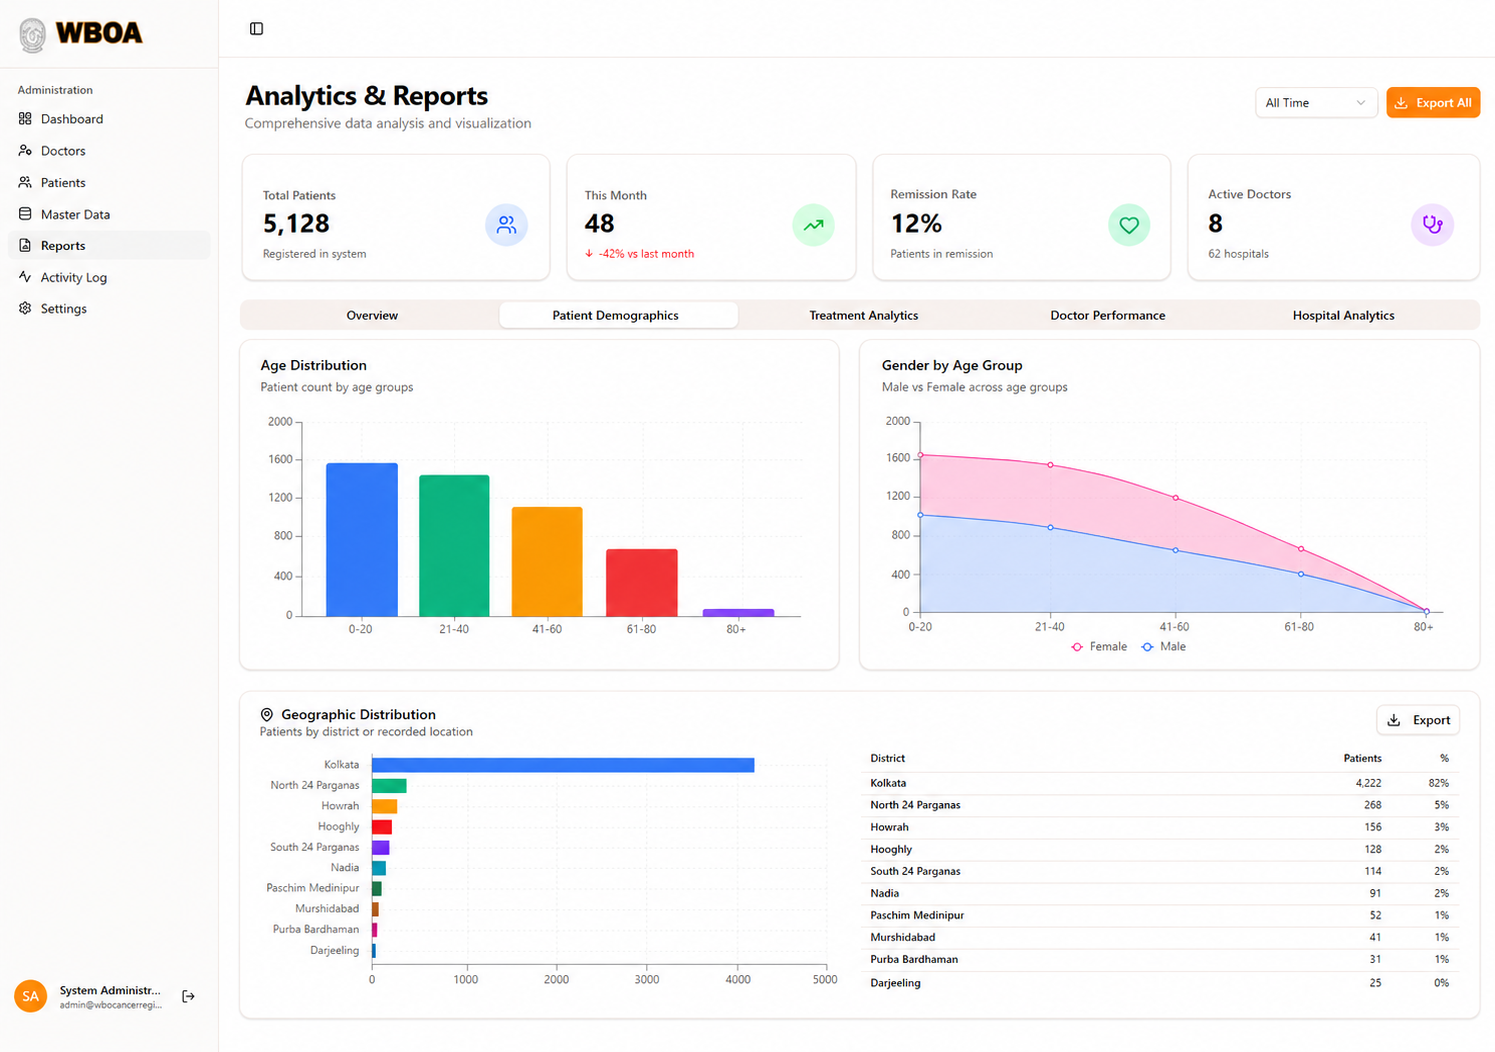1495x1052 pixels.
Task: Click the Murshidabad table row
Action: (x=1160, y=937)
